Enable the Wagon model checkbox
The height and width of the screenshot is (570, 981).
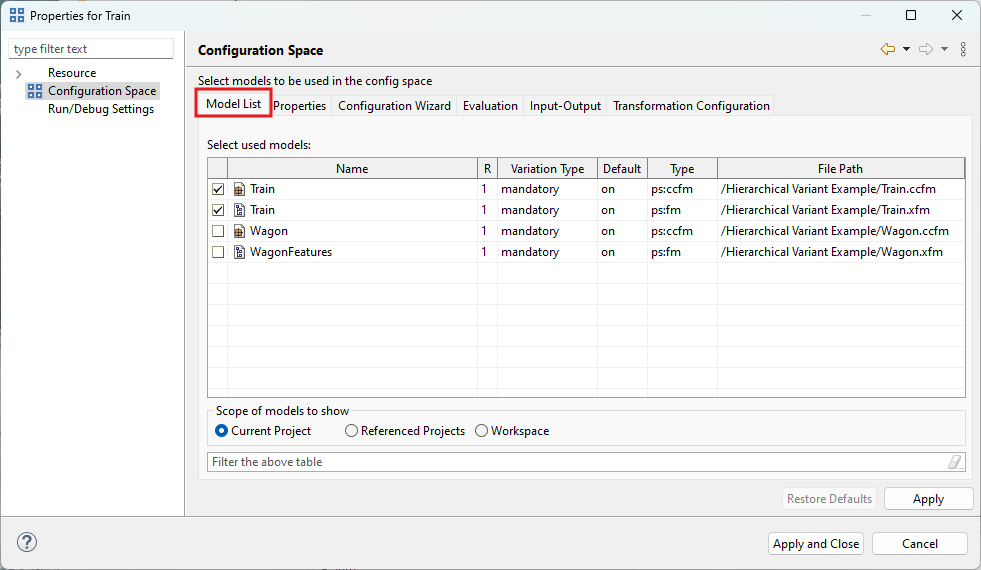[x=218, y=231]
